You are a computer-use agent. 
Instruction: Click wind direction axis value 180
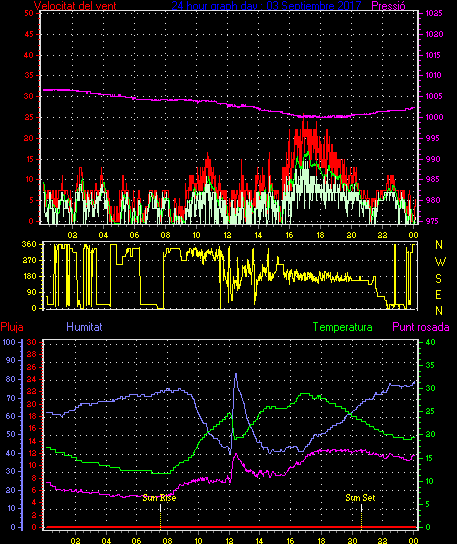(x=29, y=277)
